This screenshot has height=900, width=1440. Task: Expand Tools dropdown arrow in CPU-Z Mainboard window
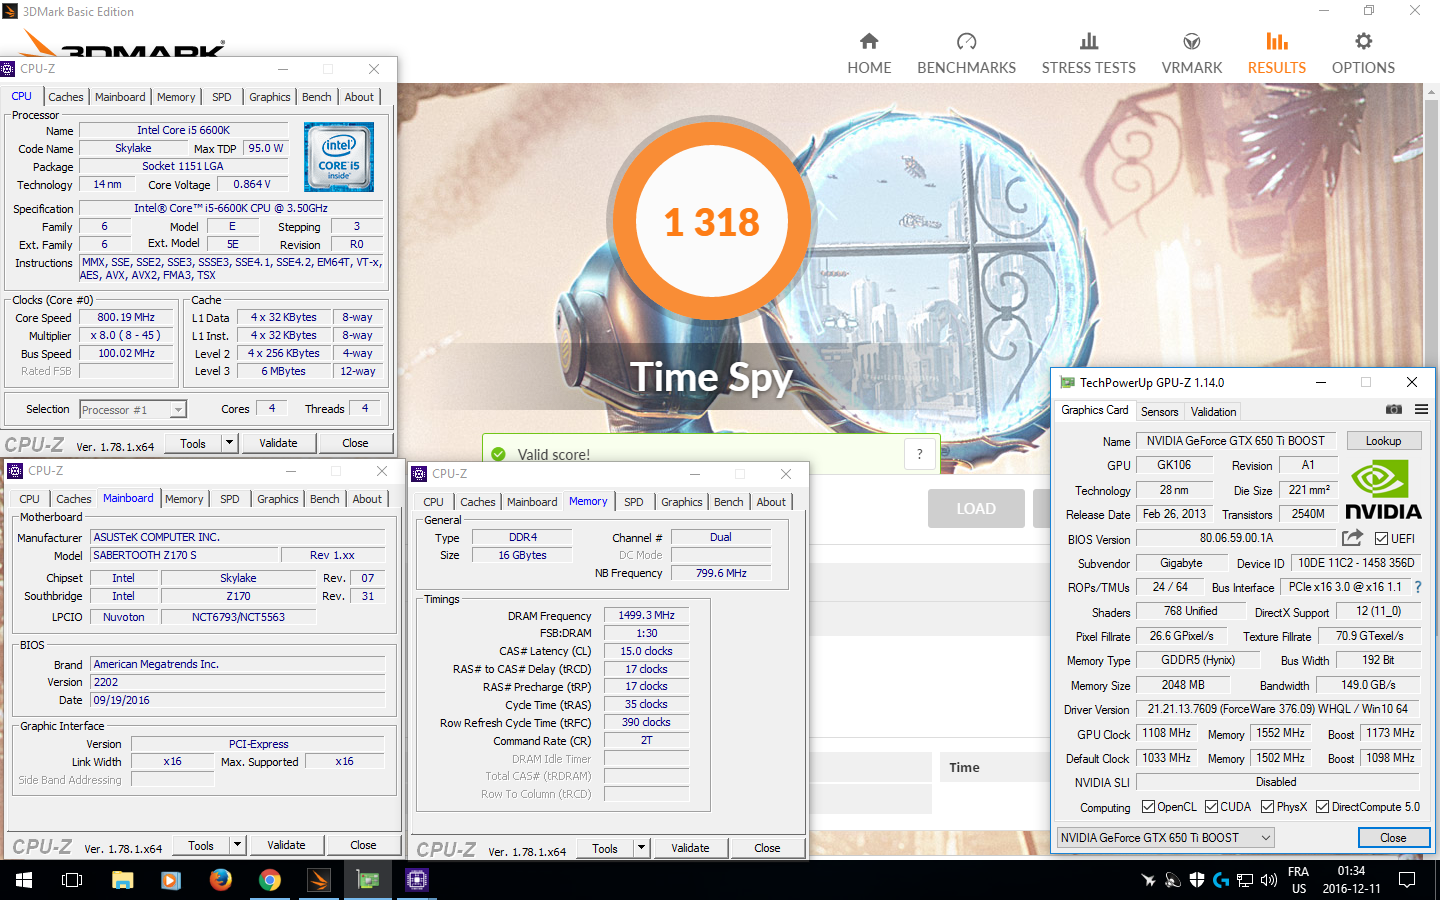click(237, 845)
